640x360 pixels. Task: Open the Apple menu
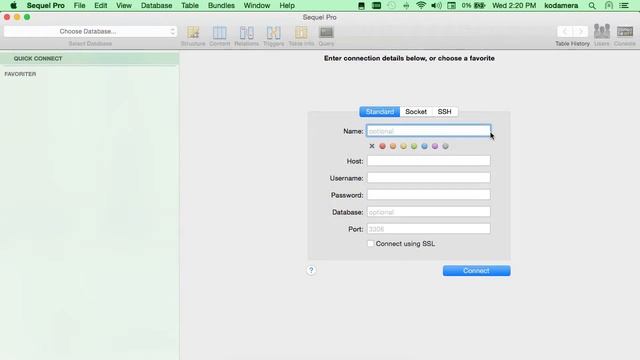coord(13,5)
